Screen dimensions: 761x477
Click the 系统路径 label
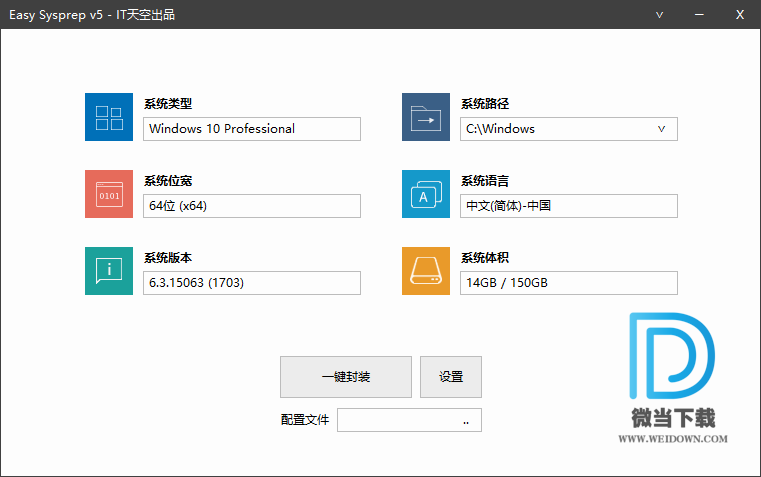tap(485, 104)
